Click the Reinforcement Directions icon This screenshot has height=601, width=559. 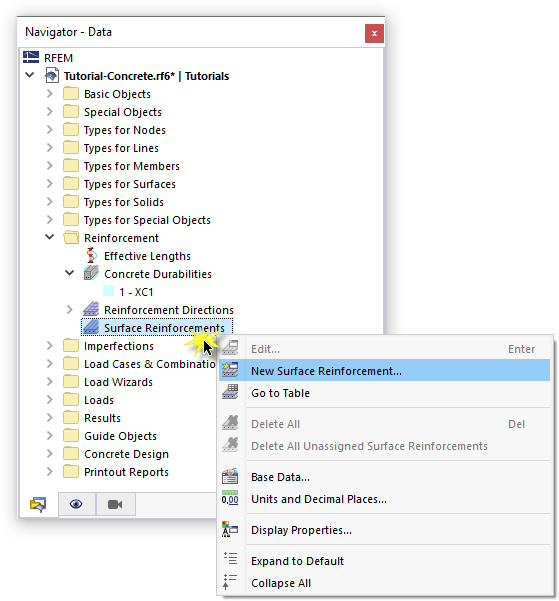click(91, 310)
